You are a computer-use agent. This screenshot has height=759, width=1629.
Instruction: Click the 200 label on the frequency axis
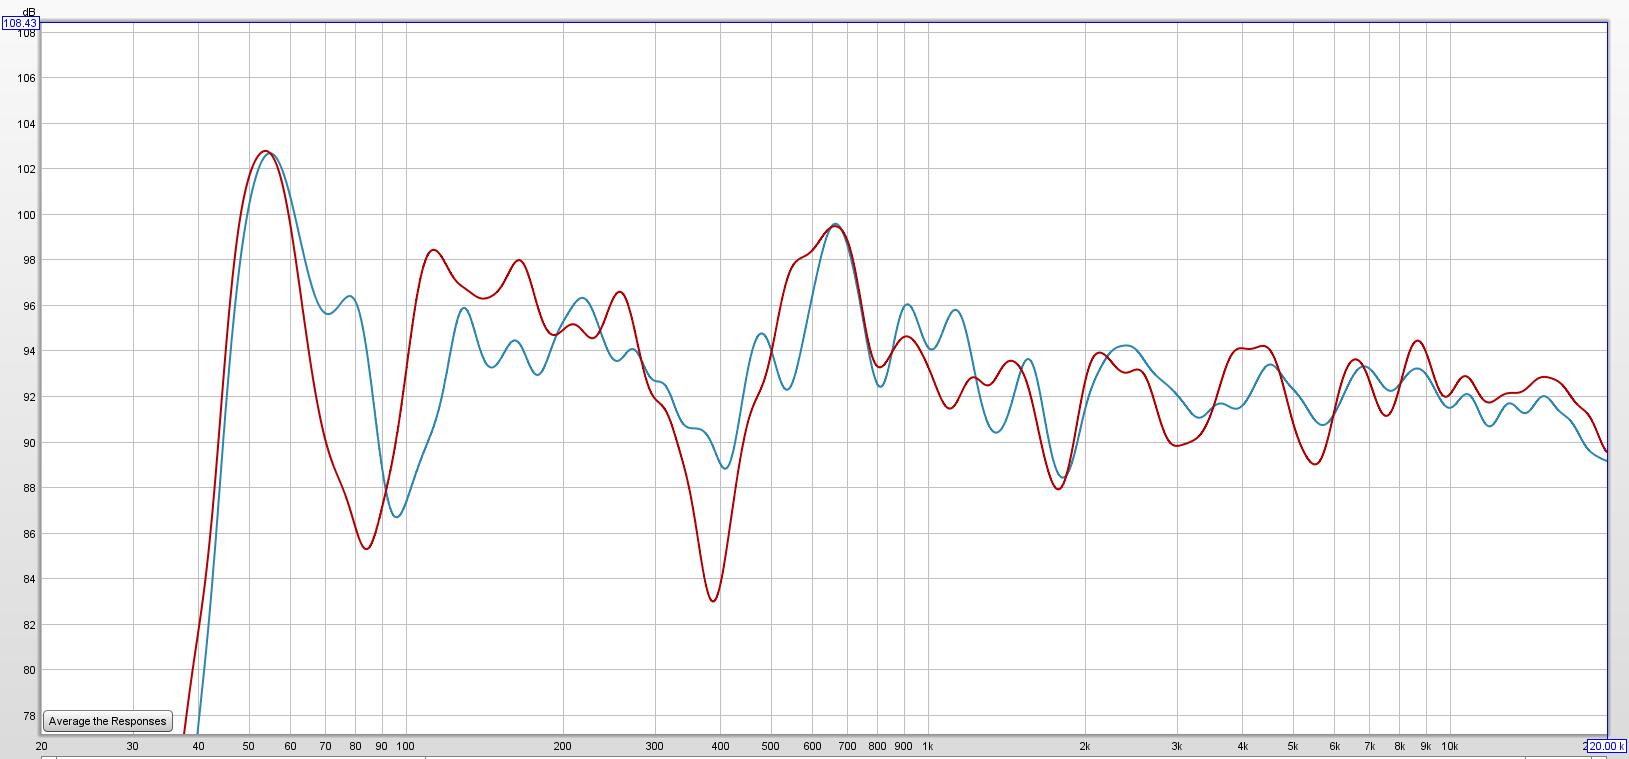[563, 746]
